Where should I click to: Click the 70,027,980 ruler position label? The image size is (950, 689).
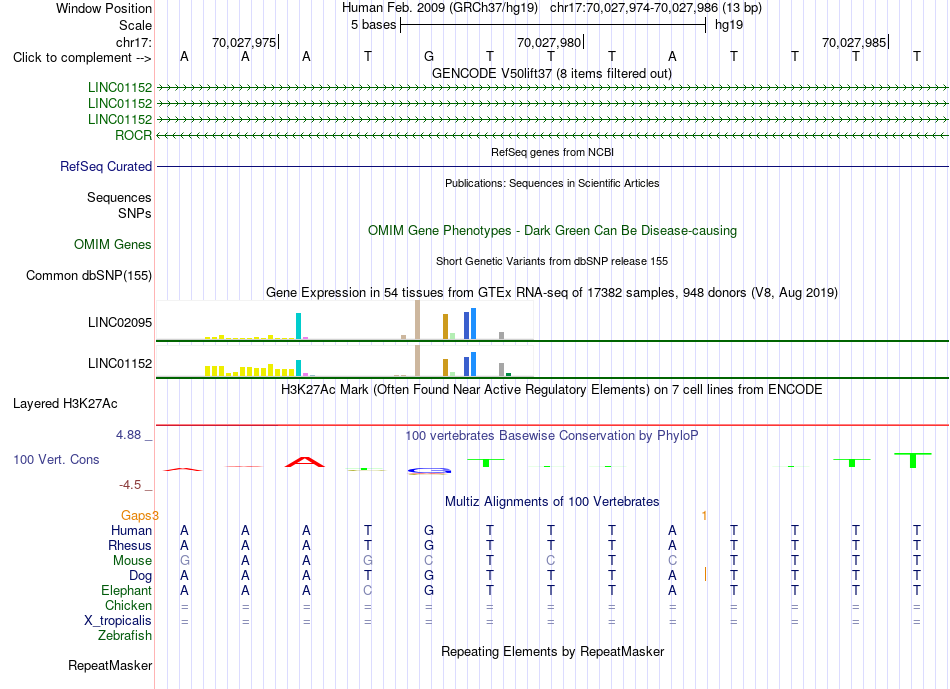point(549,42)
